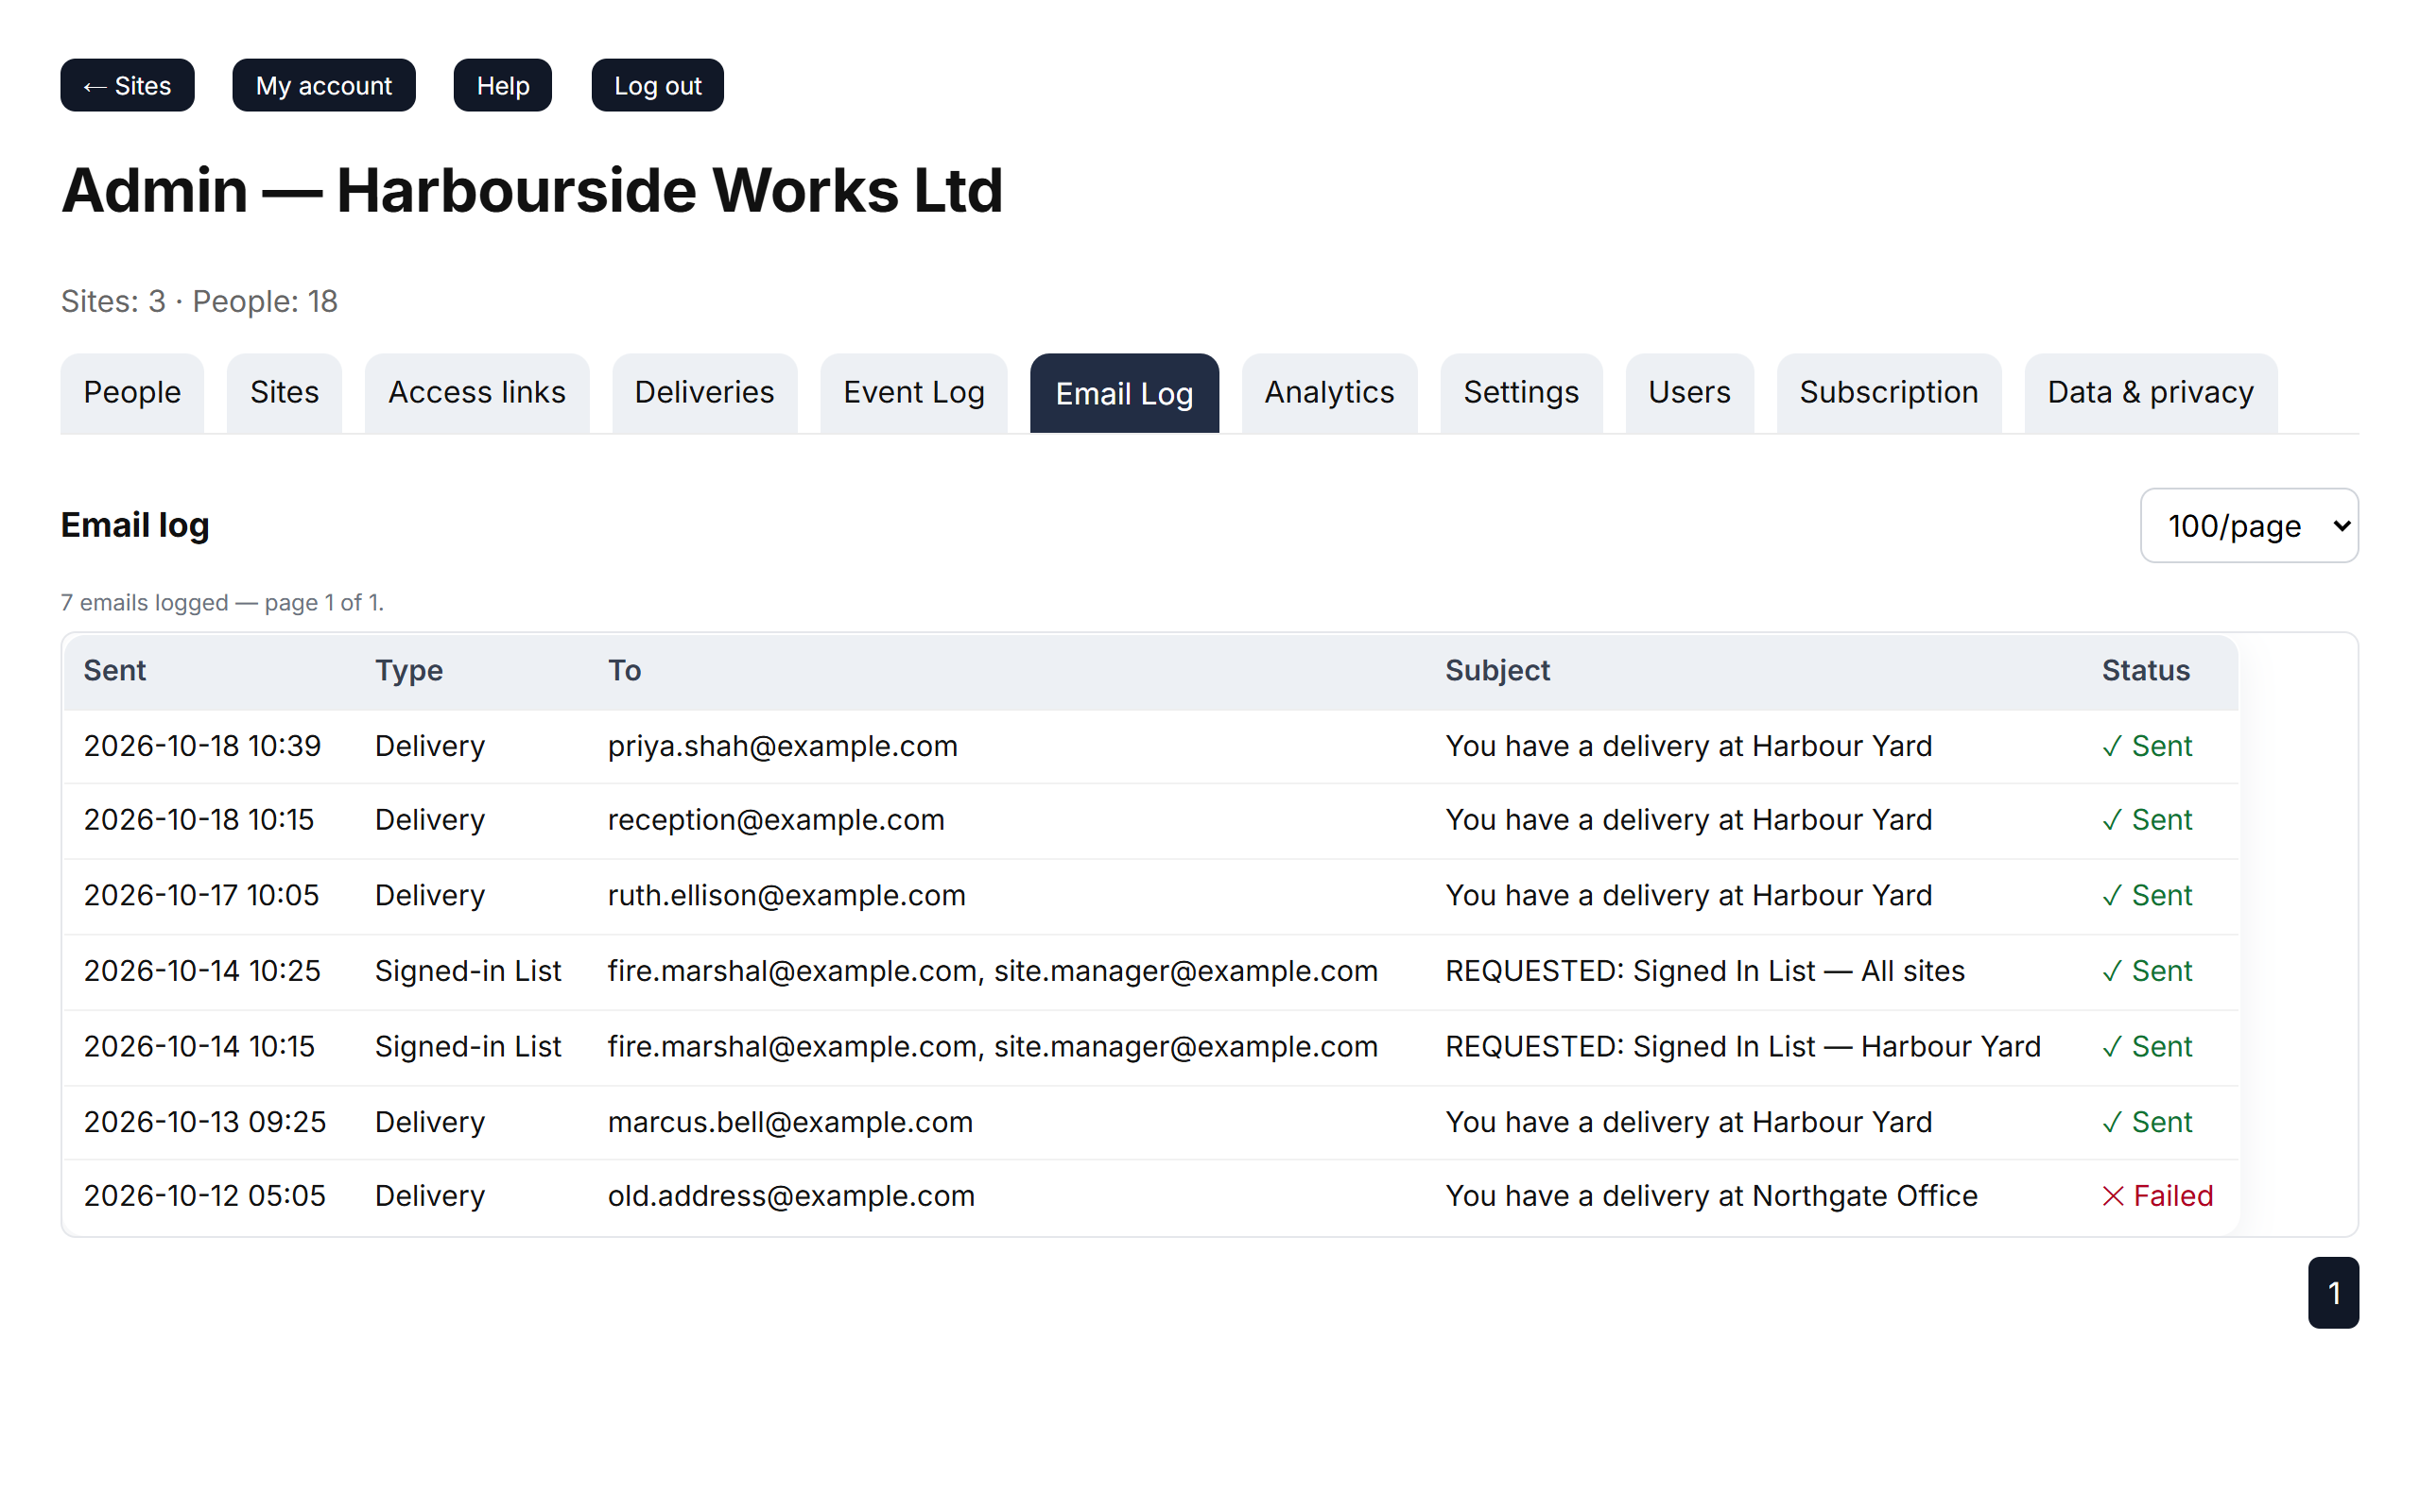Click the To column header
The image size is (2420, 1512).
[625, 670]
